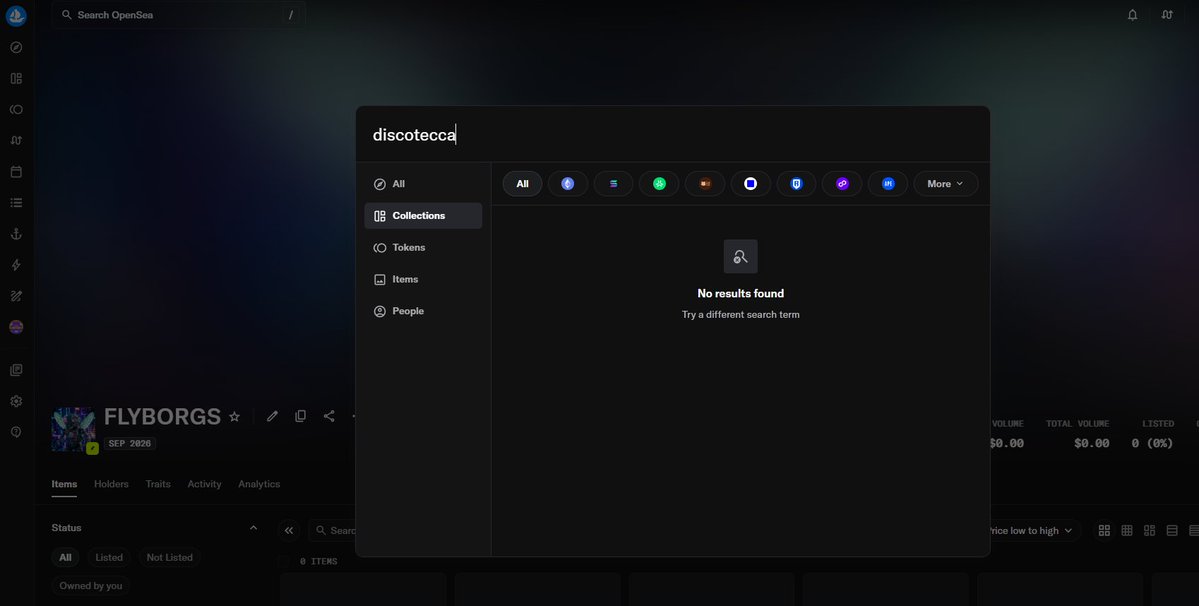Open the Price low to high sort dropdown
1199x606 pixels.
(1029, 530)
